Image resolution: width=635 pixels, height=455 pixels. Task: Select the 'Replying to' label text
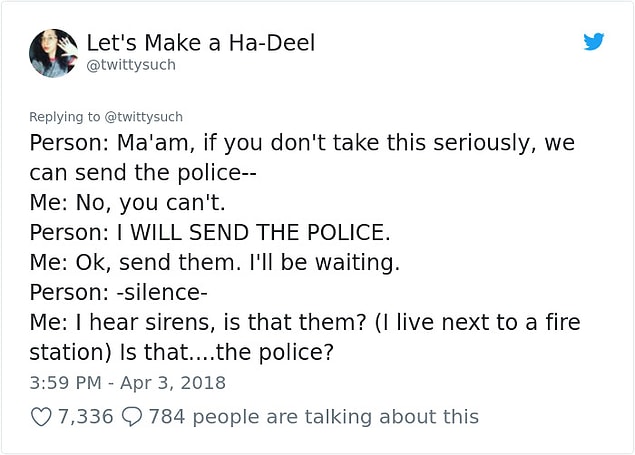pyautogui.click(x=64, y=117)
